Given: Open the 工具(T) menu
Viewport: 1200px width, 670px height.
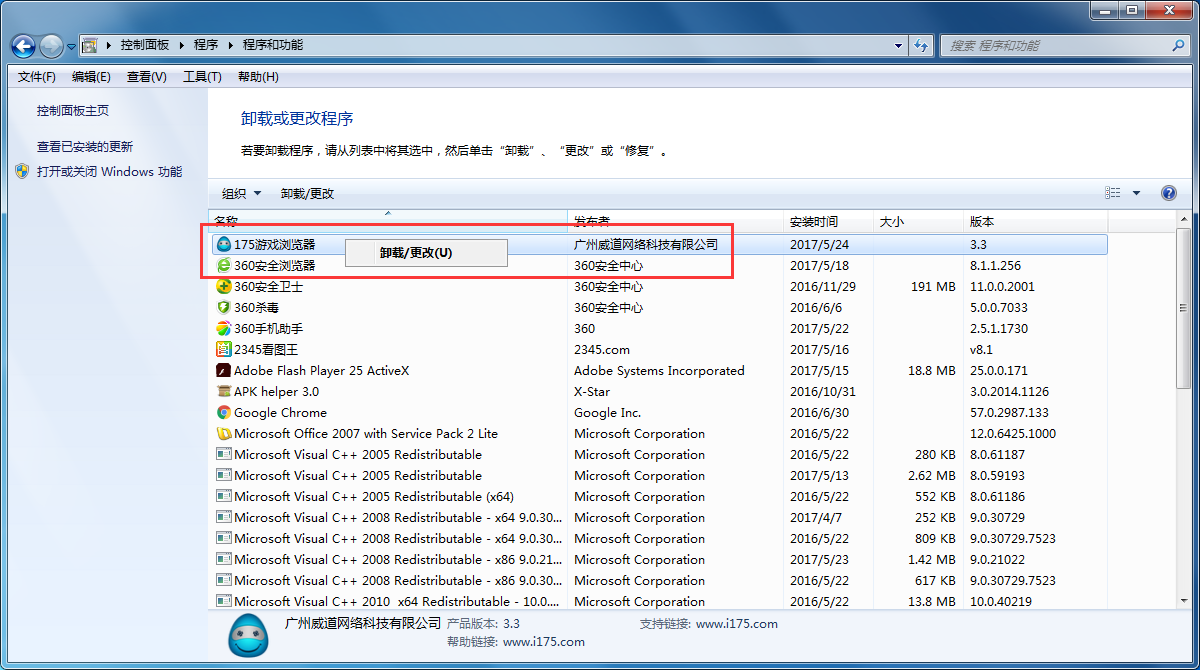Looking at the screenshot, I should point(202,77).
